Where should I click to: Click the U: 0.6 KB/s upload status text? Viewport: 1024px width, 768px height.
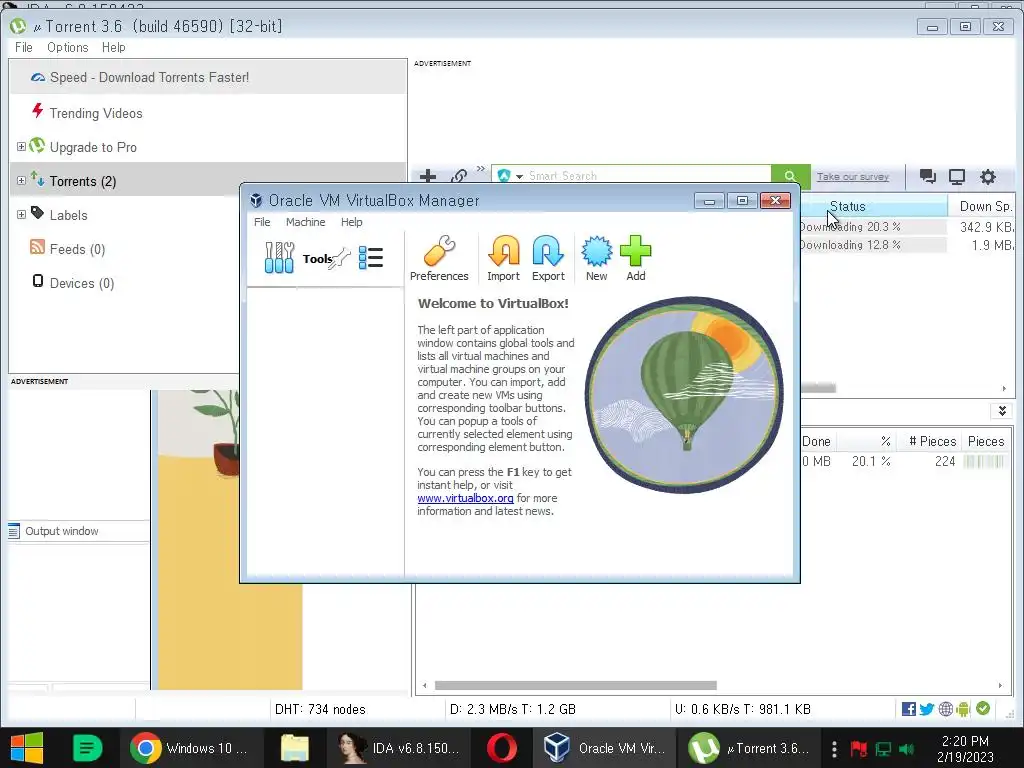click(x=743, y=709)
